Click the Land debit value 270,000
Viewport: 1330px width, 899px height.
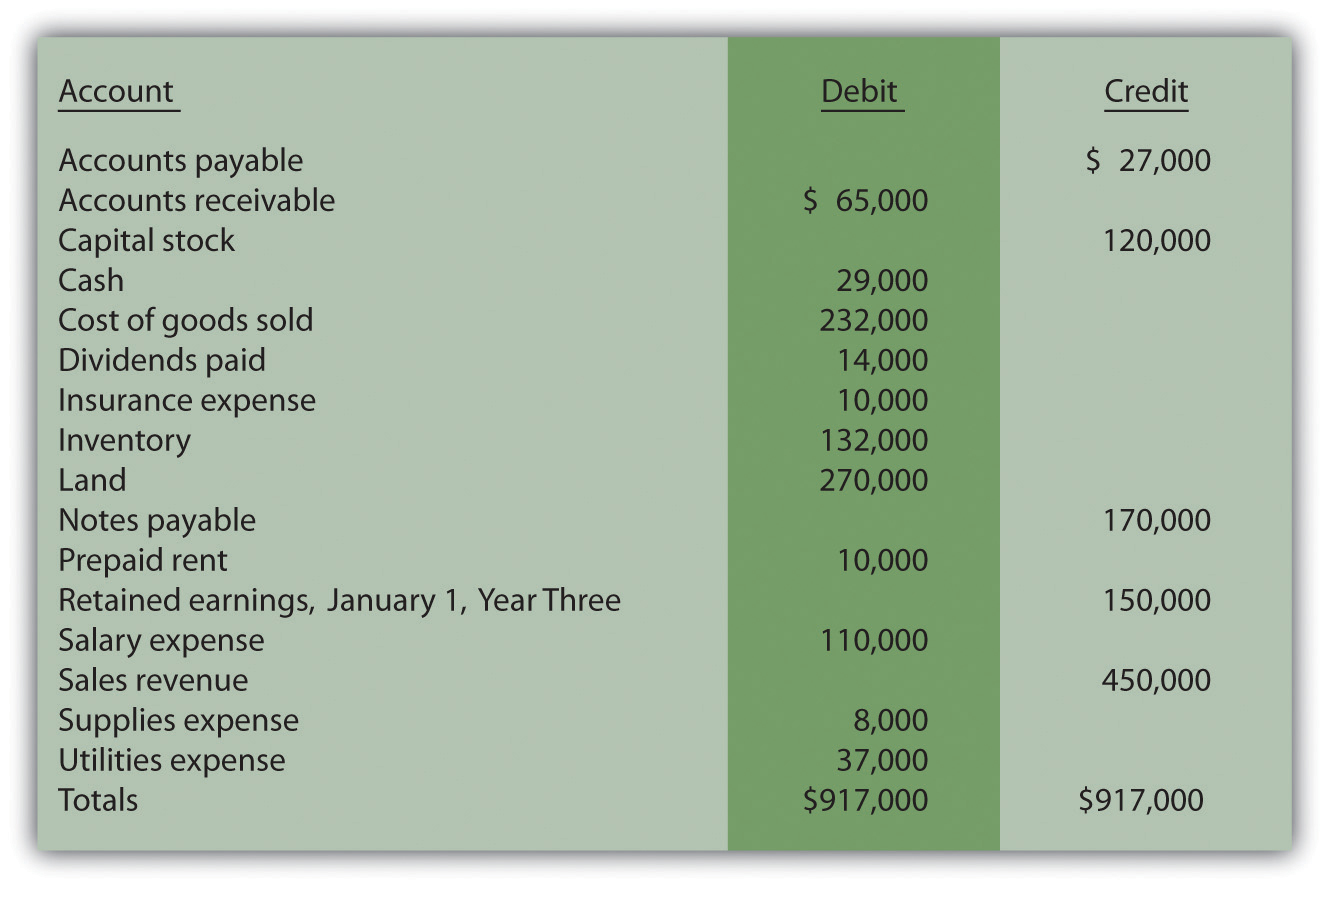coord(874,480)
